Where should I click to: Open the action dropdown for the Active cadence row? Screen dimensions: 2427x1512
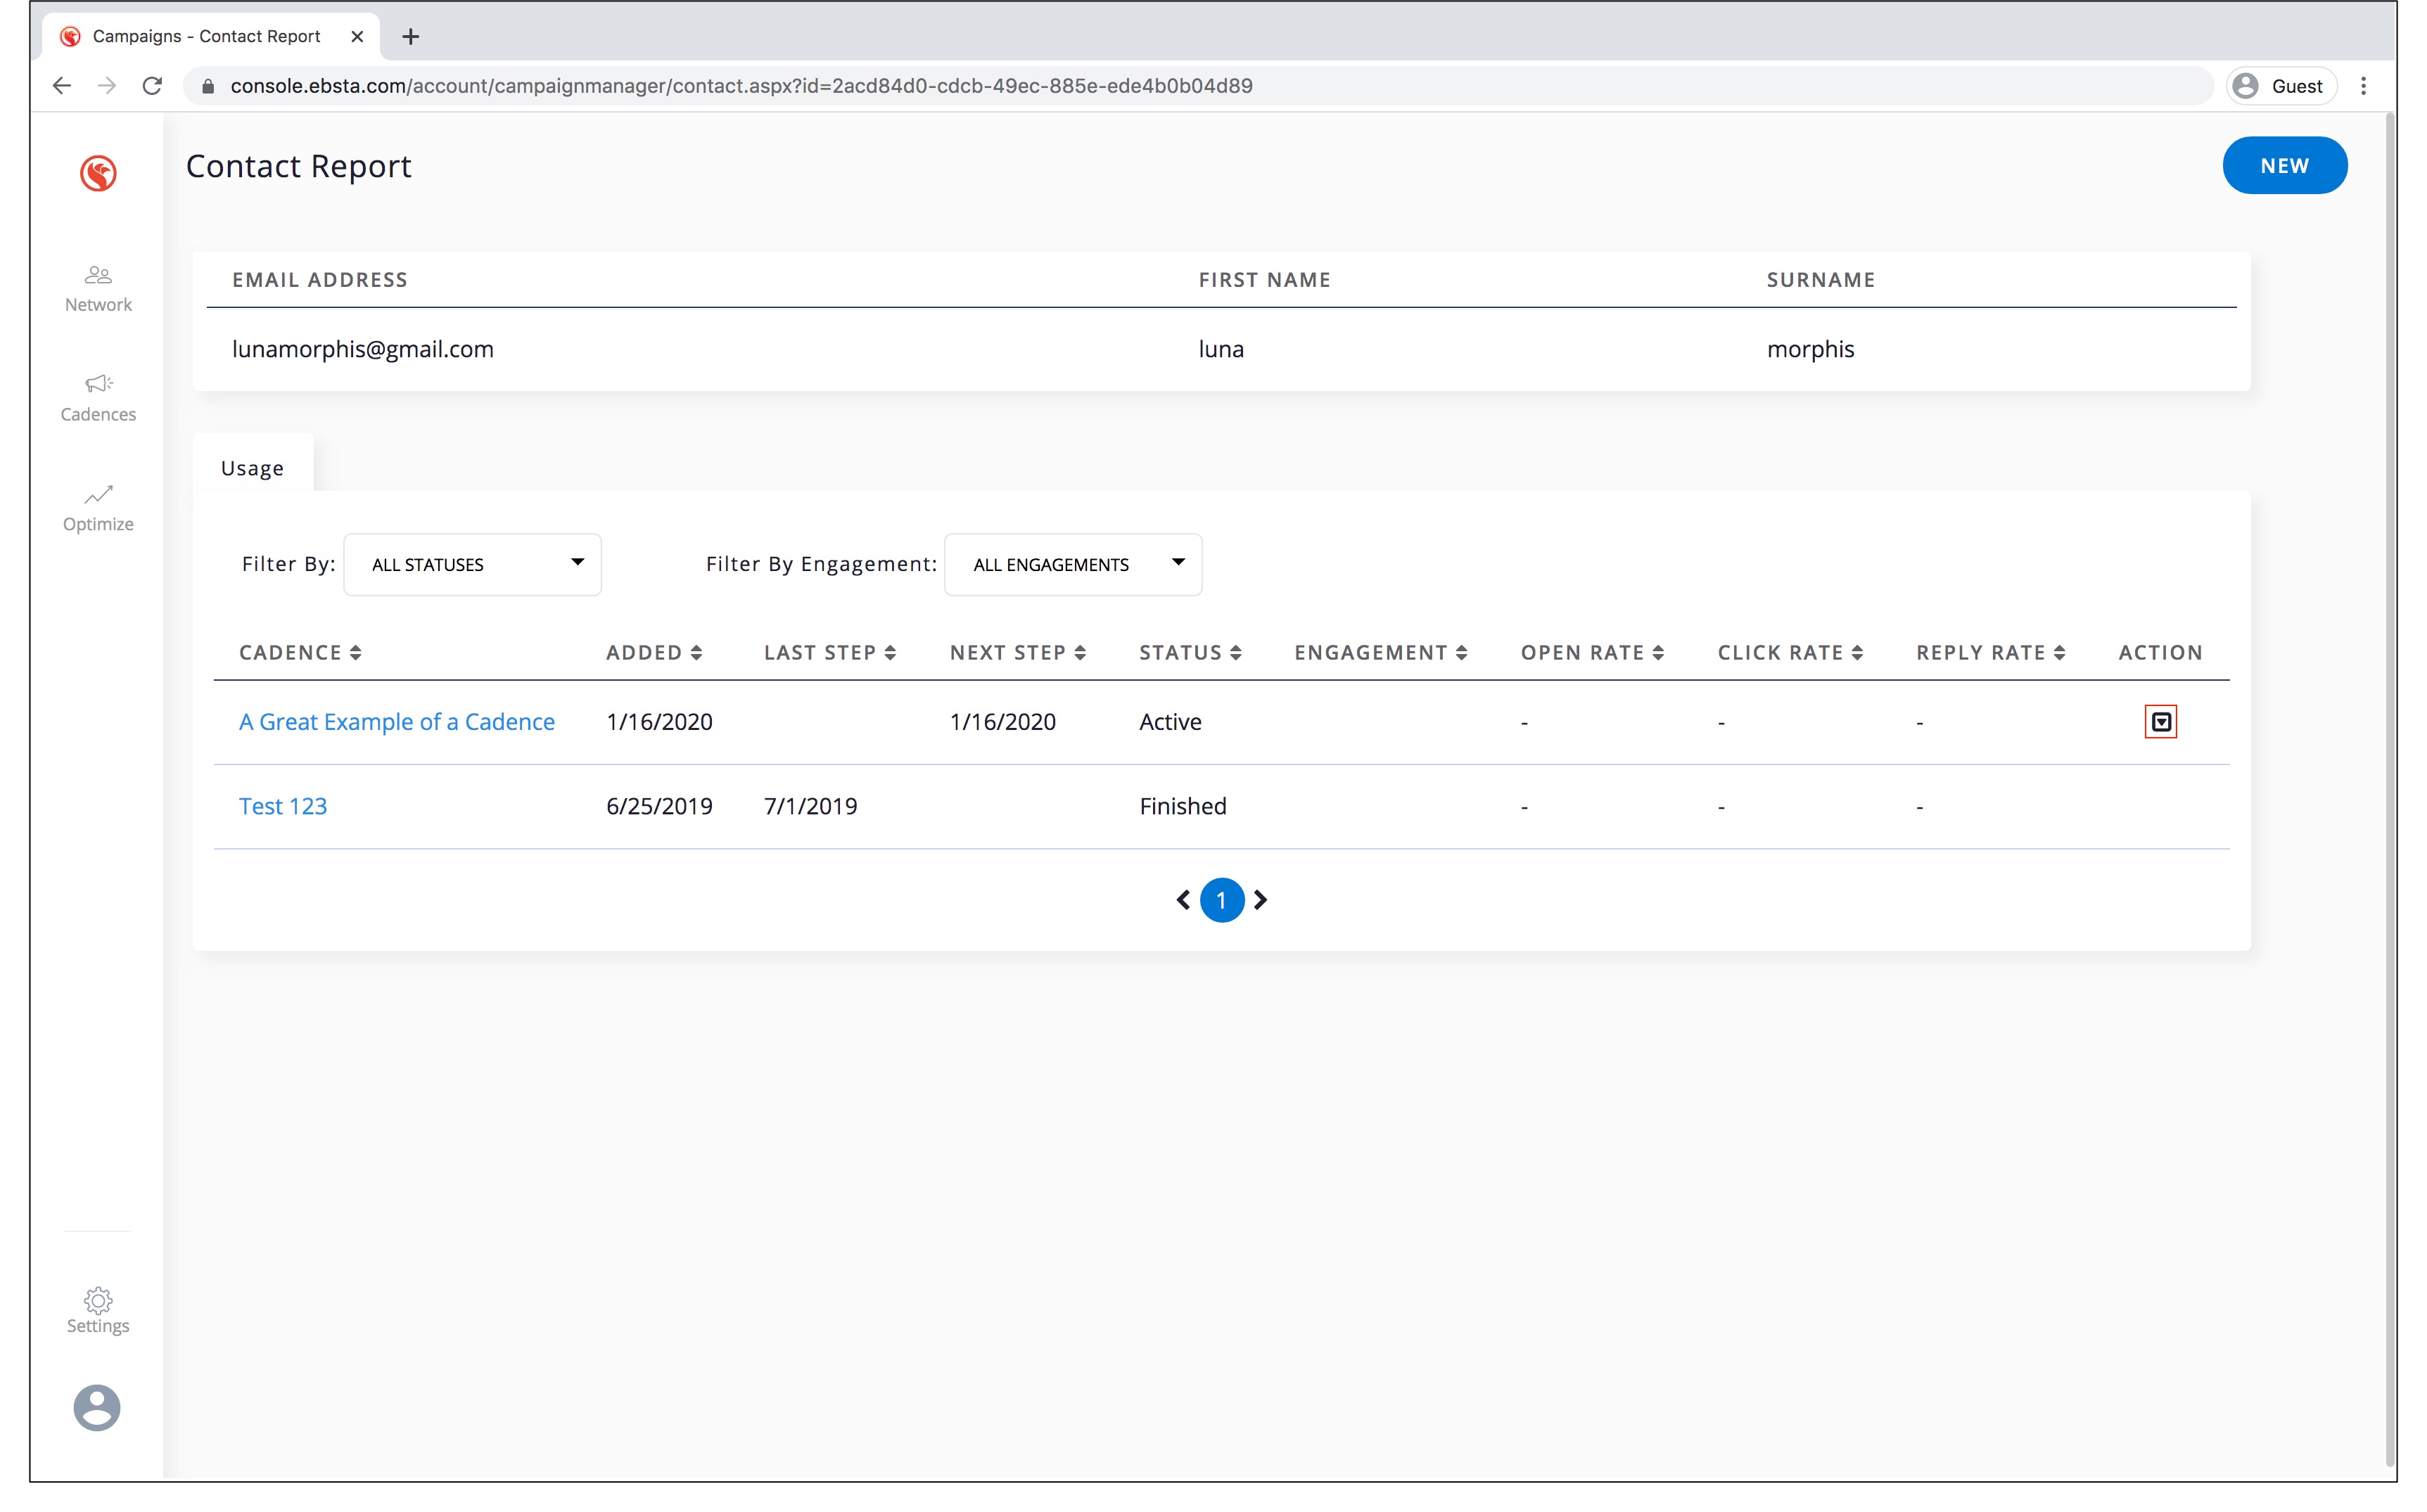point(2160,721)
